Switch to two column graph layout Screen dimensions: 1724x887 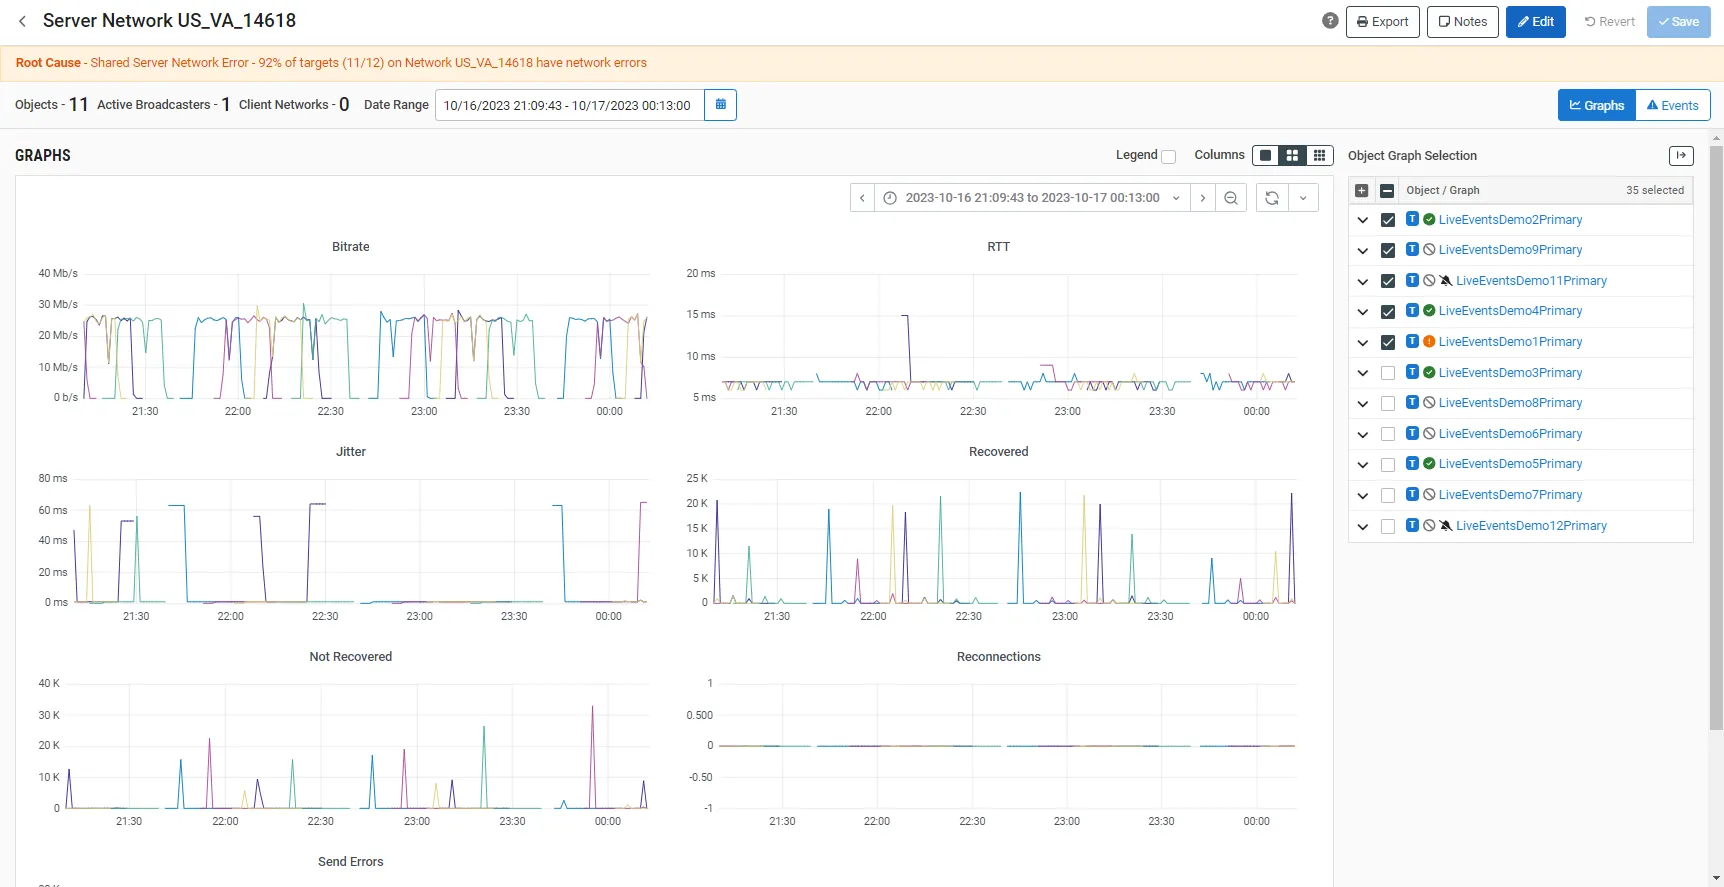point(1292,155)
